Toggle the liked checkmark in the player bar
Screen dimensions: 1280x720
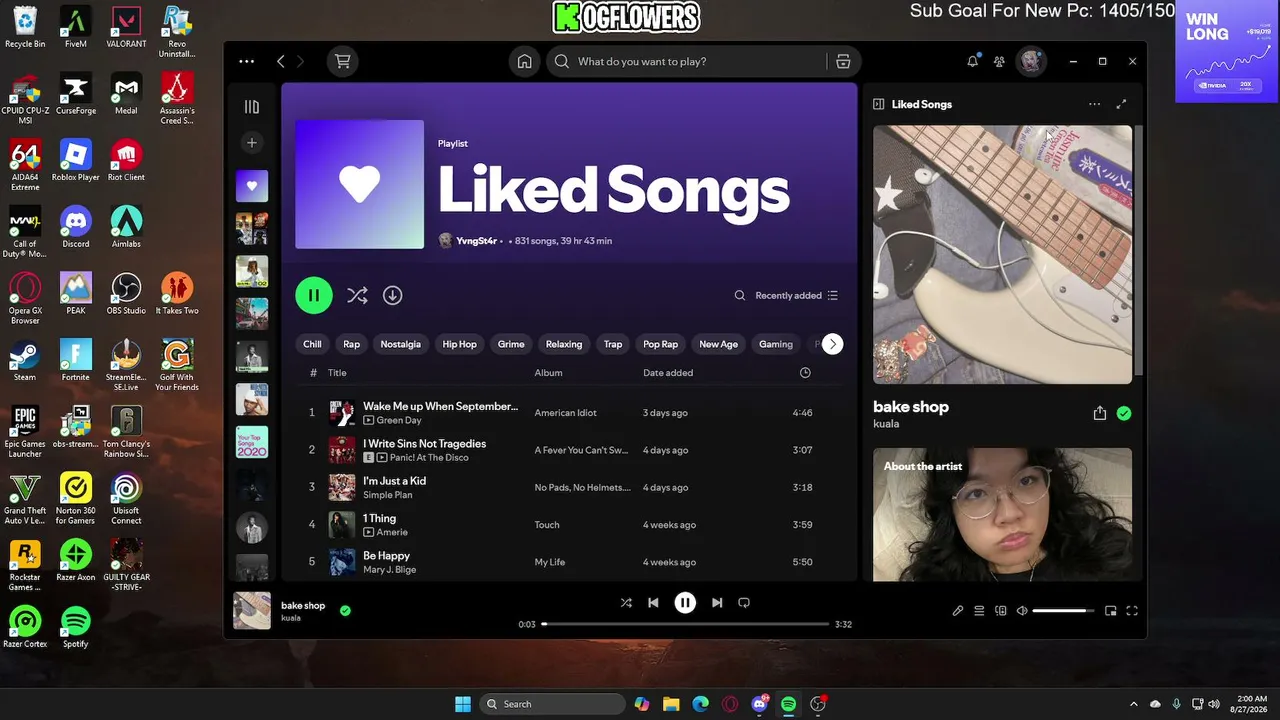pos(345,611)
